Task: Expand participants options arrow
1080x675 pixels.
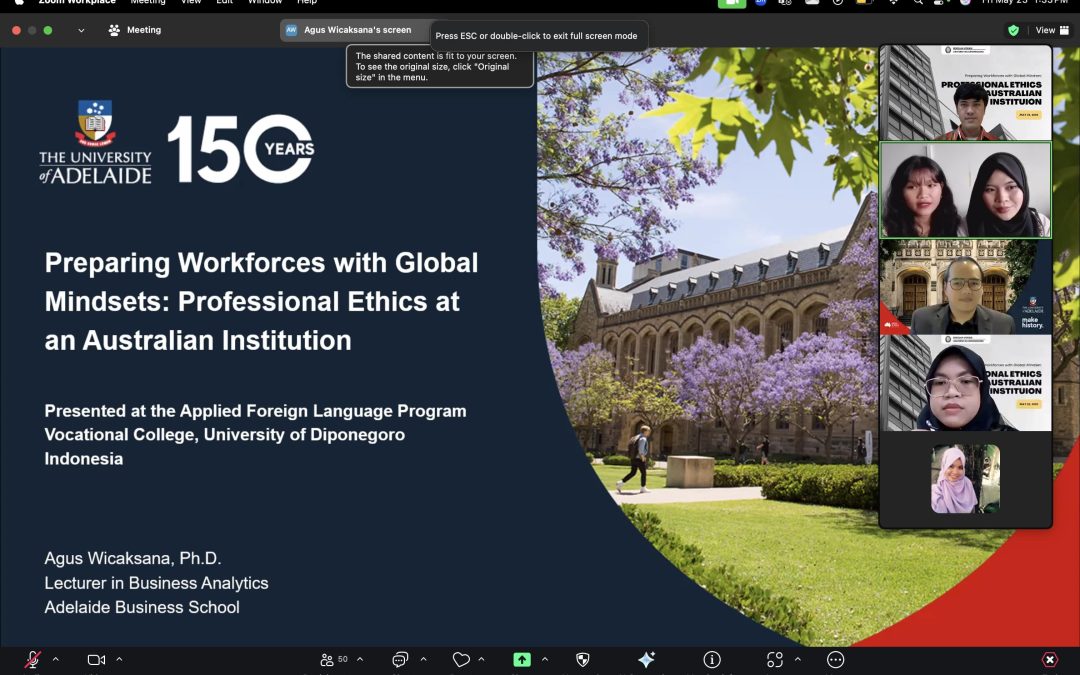Action: pos(360,659)
